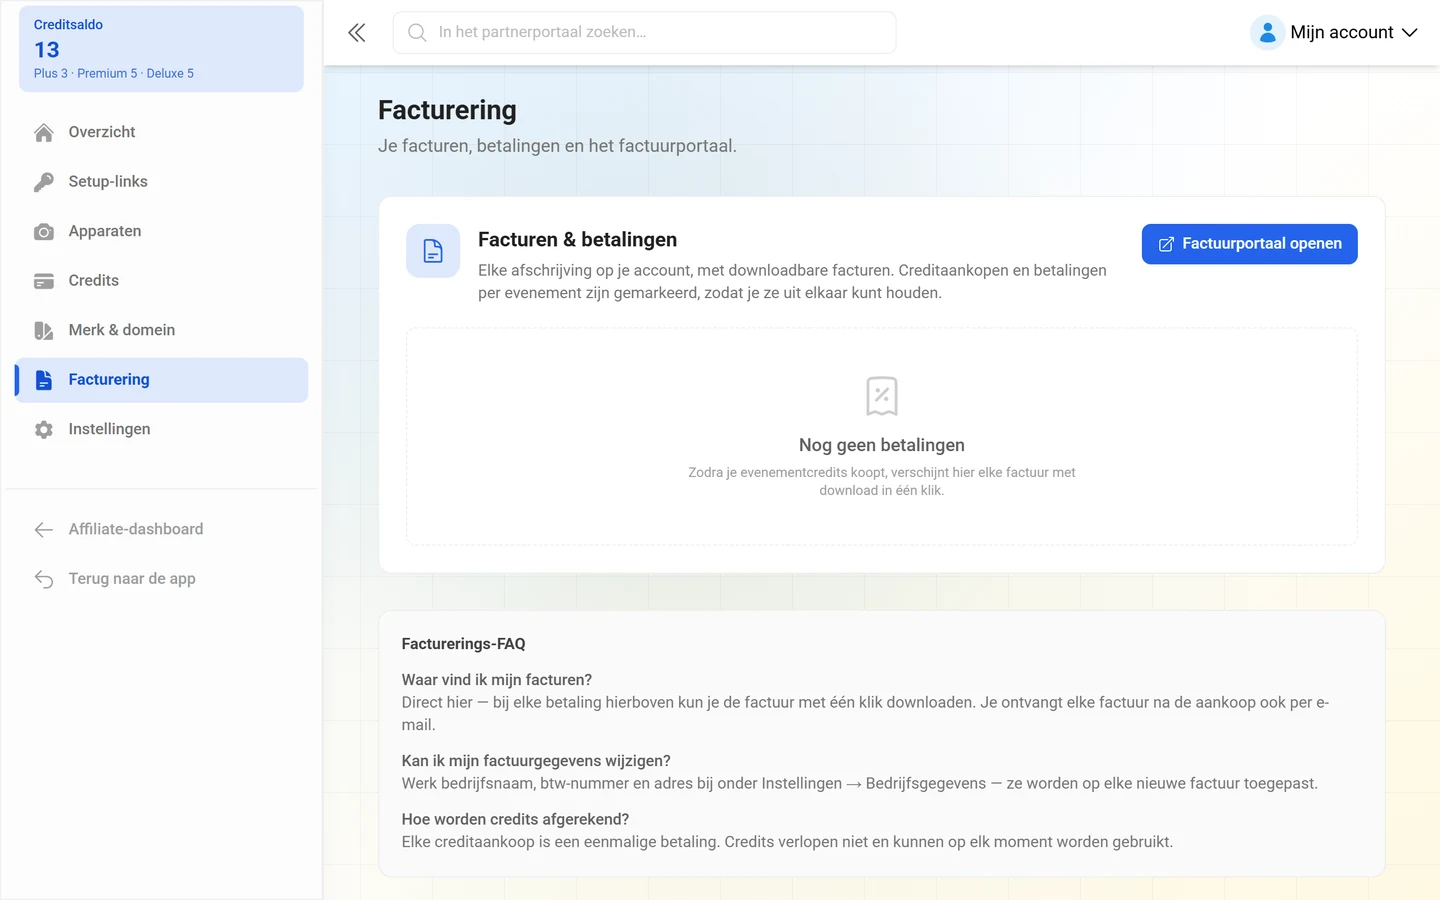Click the 'Facturen & betalingen' card title
The image size is (1440, 900).
pos(578,240)
